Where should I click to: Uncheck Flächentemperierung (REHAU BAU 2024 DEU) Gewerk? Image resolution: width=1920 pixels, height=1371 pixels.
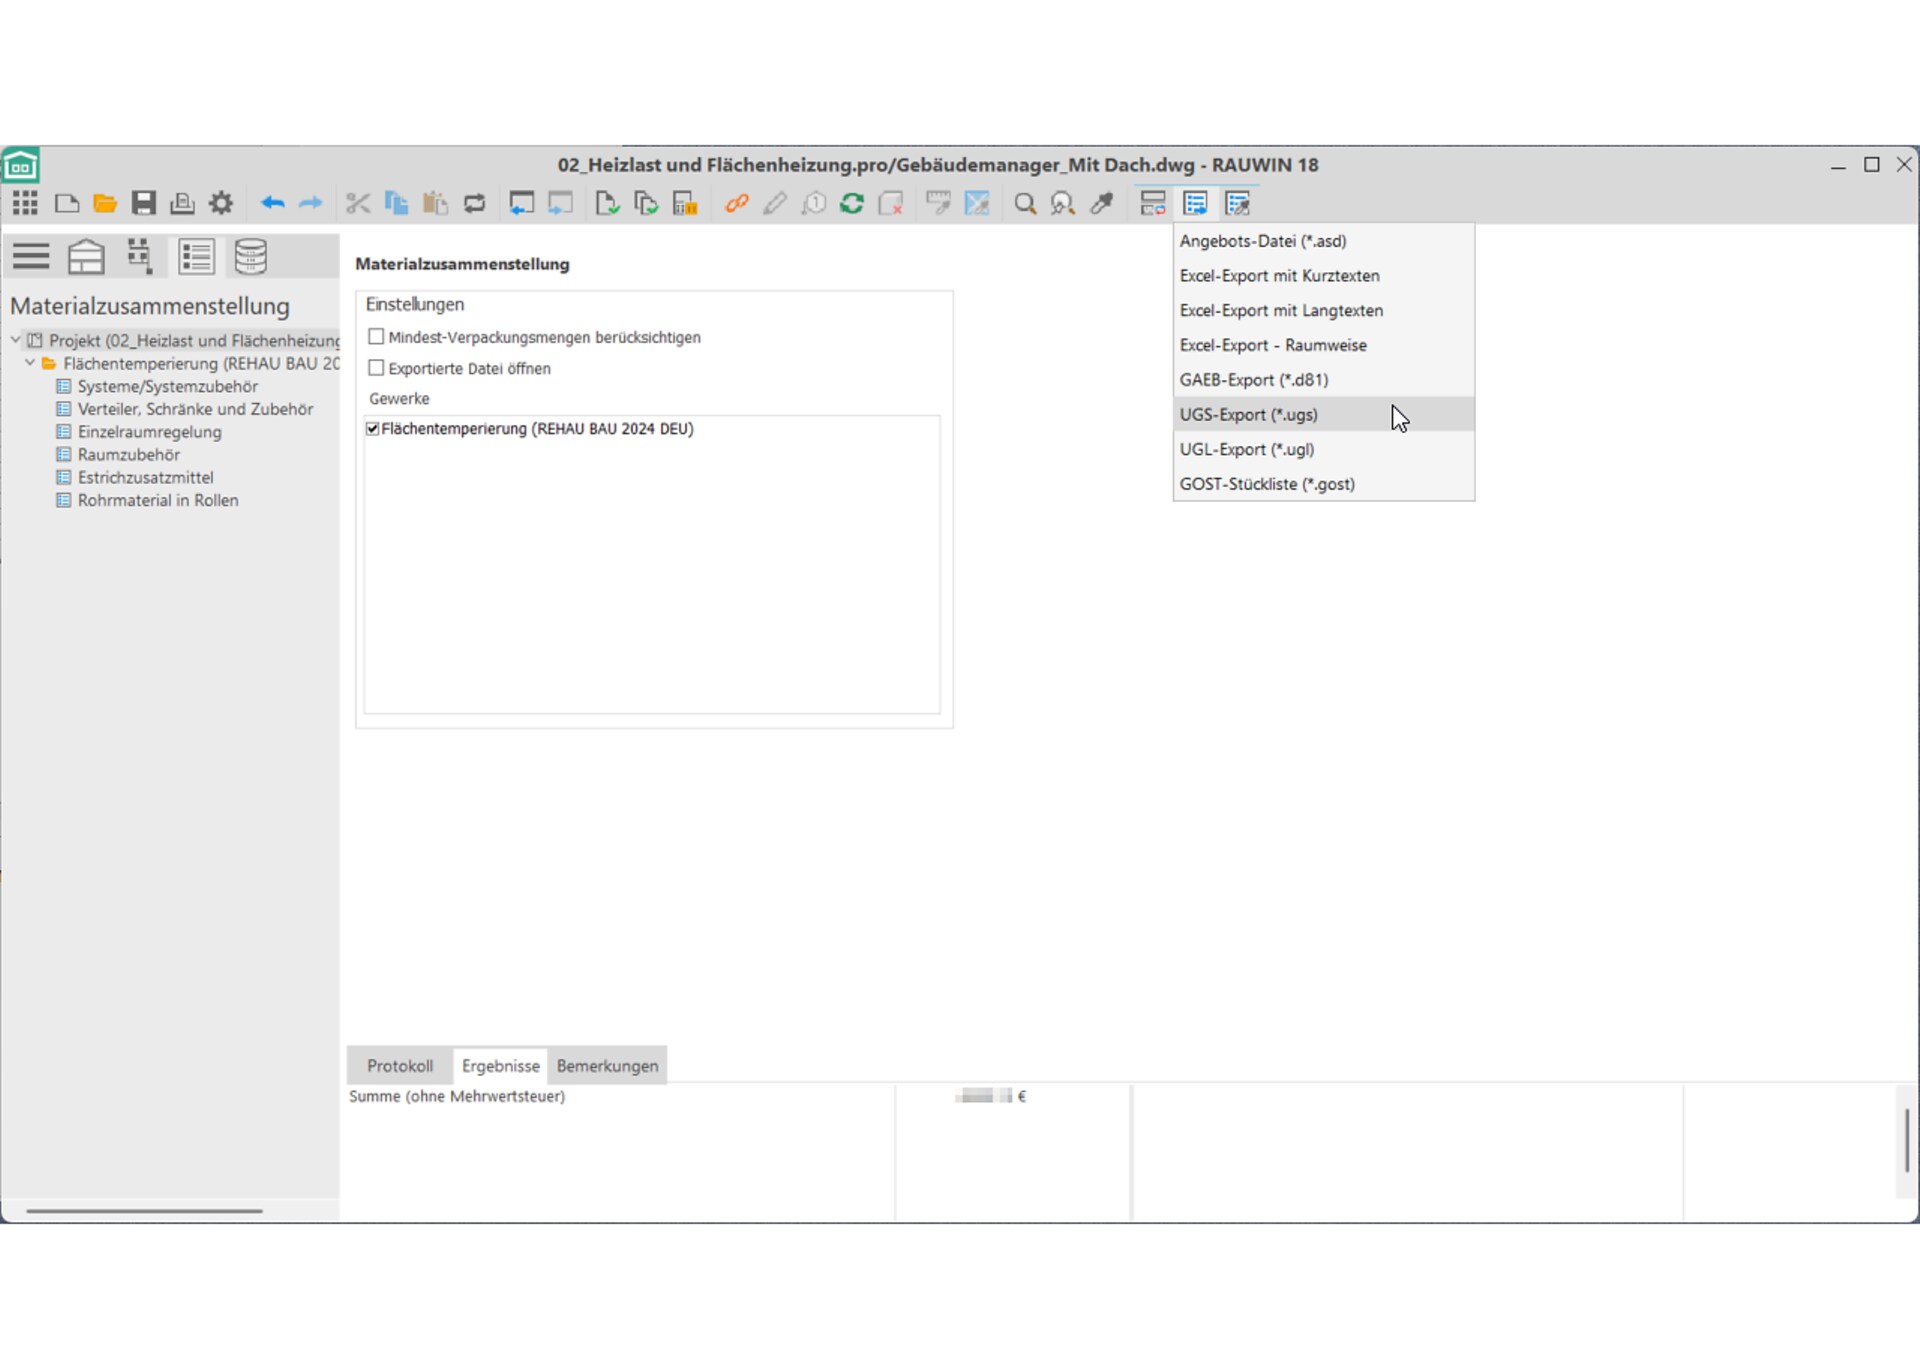(373, 429)
